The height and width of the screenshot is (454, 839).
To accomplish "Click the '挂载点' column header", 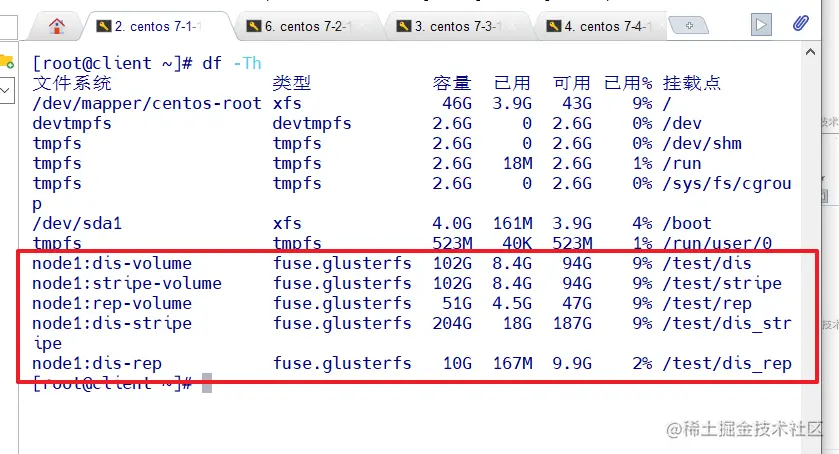I will [x=692, y=83].
